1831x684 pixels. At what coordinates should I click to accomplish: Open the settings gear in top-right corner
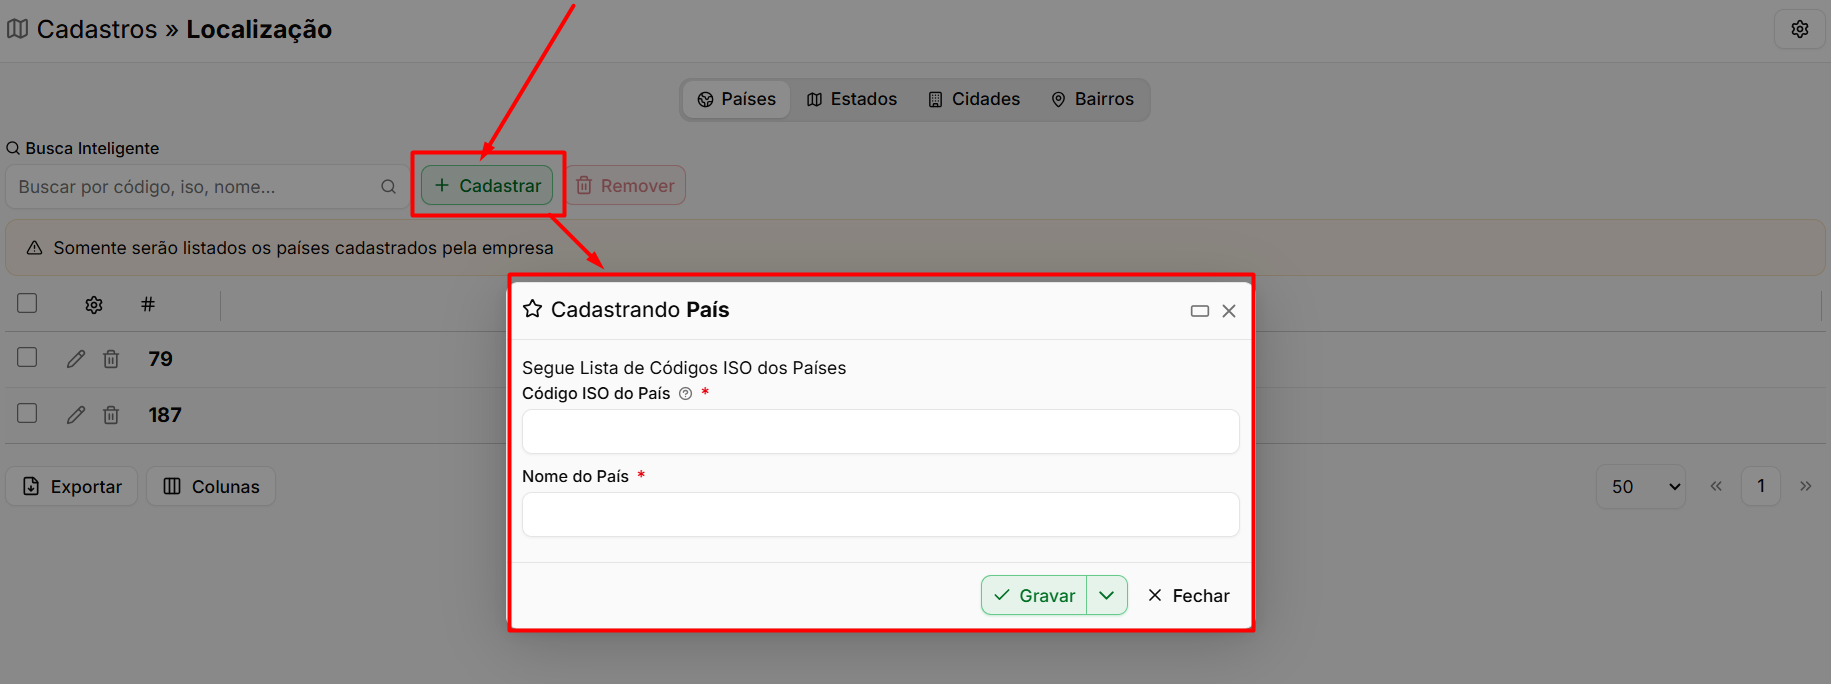coord(1799,29)
